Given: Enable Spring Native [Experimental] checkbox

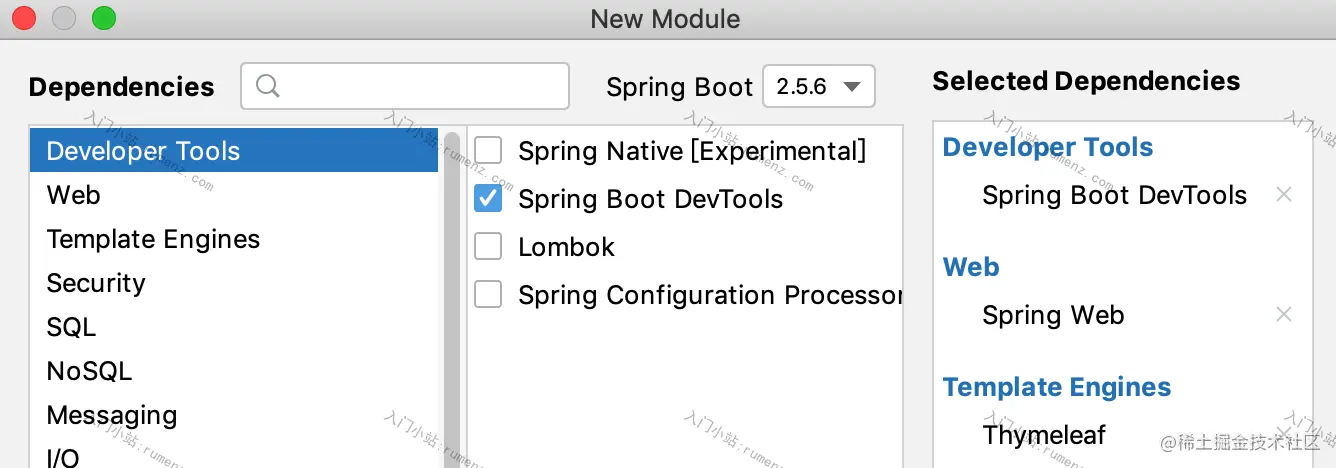Looking at the screenshot, I should 488,151.
